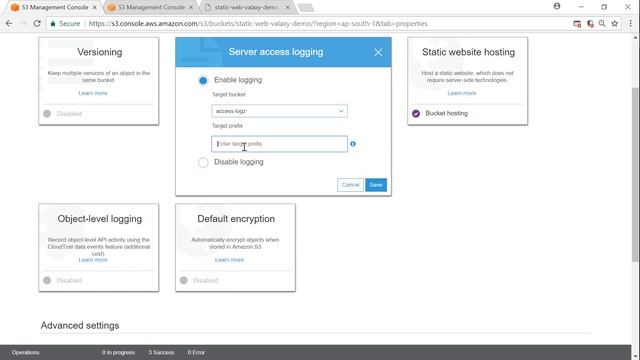The width and height of the screenshot is (640, 360).
Task: Save the server access logging settings
Action: pyautogui.click(x=376, y=185)
